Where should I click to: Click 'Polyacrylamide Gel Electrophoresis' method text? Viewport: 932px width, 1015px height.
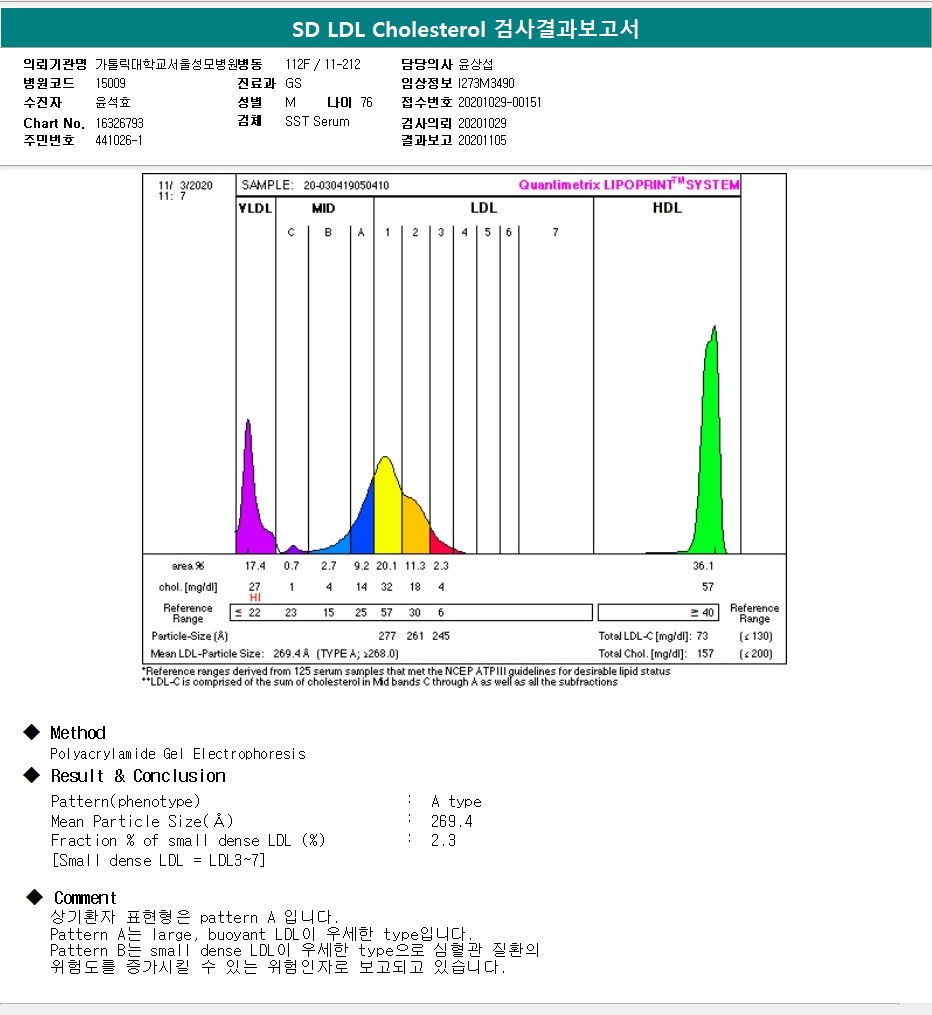pos(178,754)
